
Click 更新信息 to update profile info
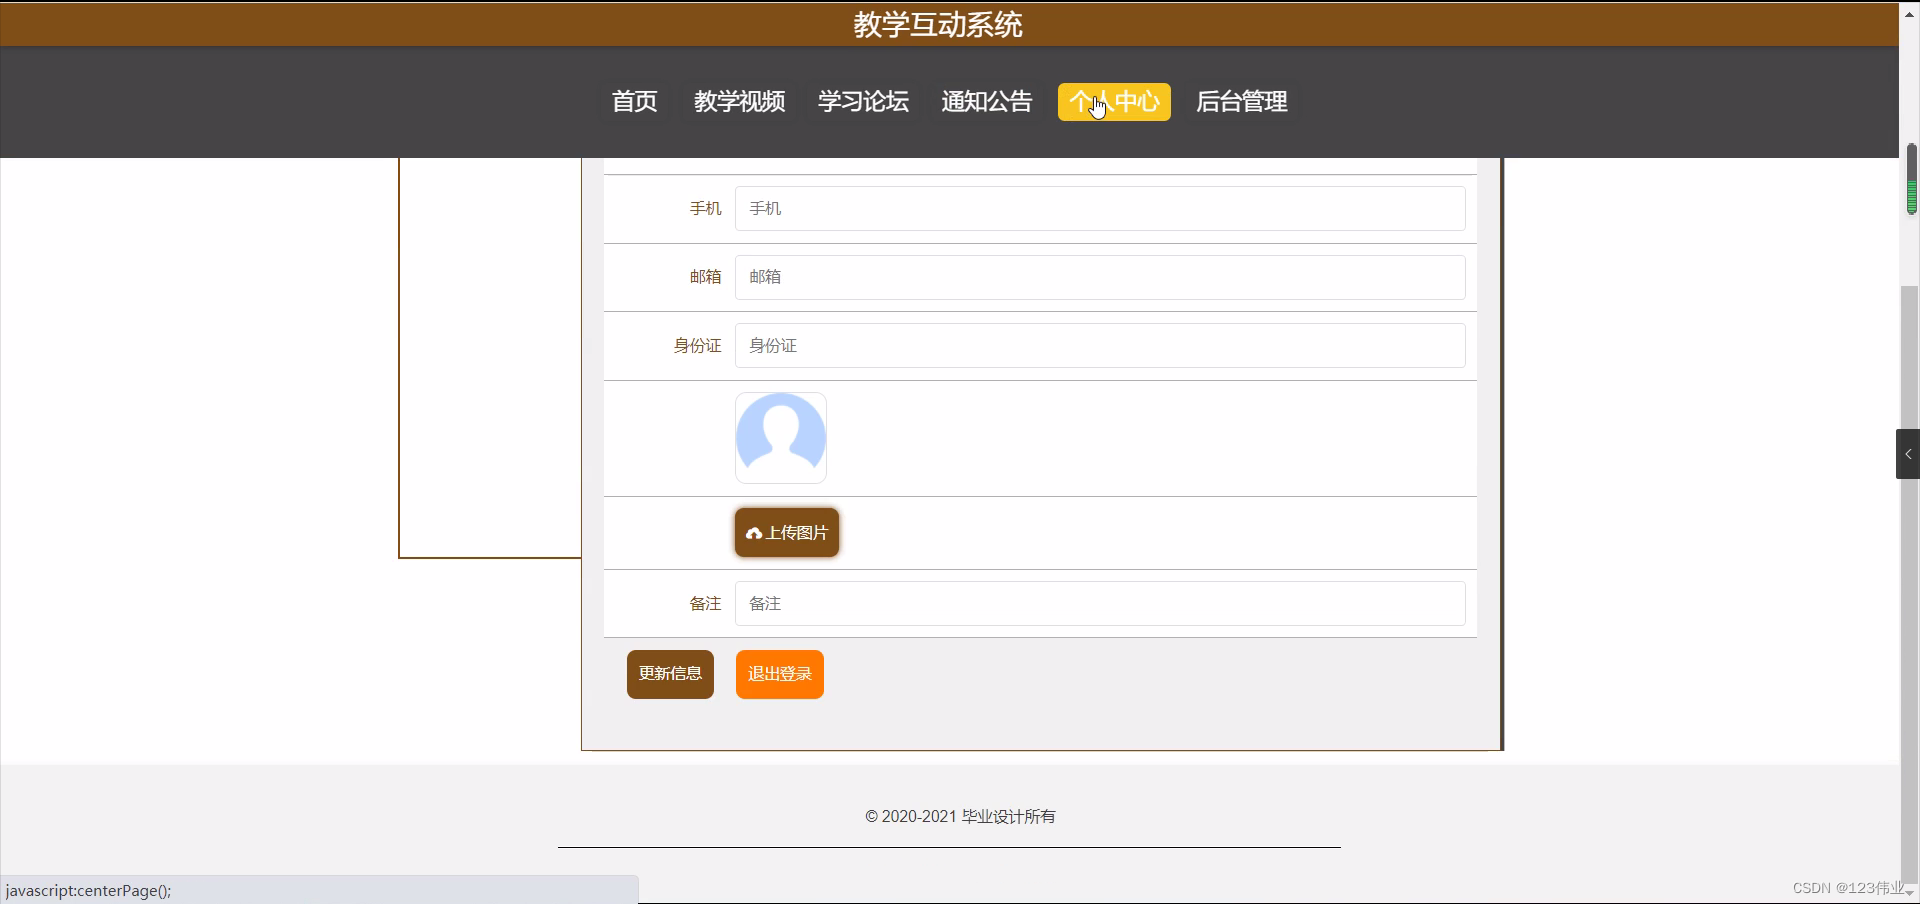[x=669, y=673]
